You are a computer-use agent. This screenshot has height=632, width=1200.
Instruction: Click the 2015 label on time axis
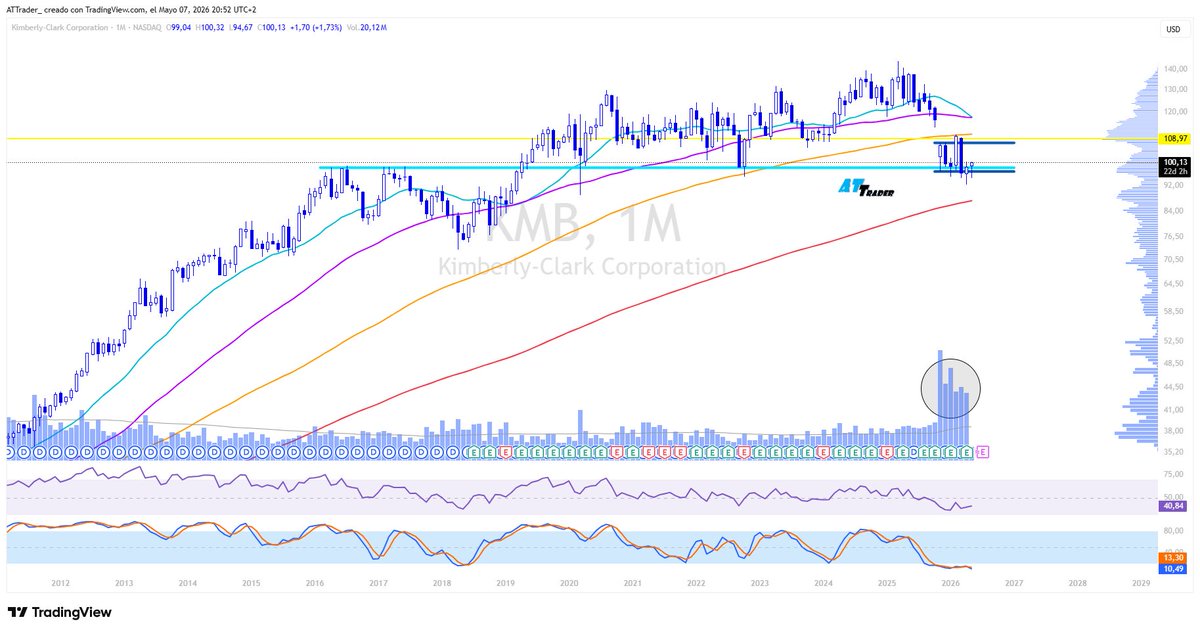click(251, 582)
